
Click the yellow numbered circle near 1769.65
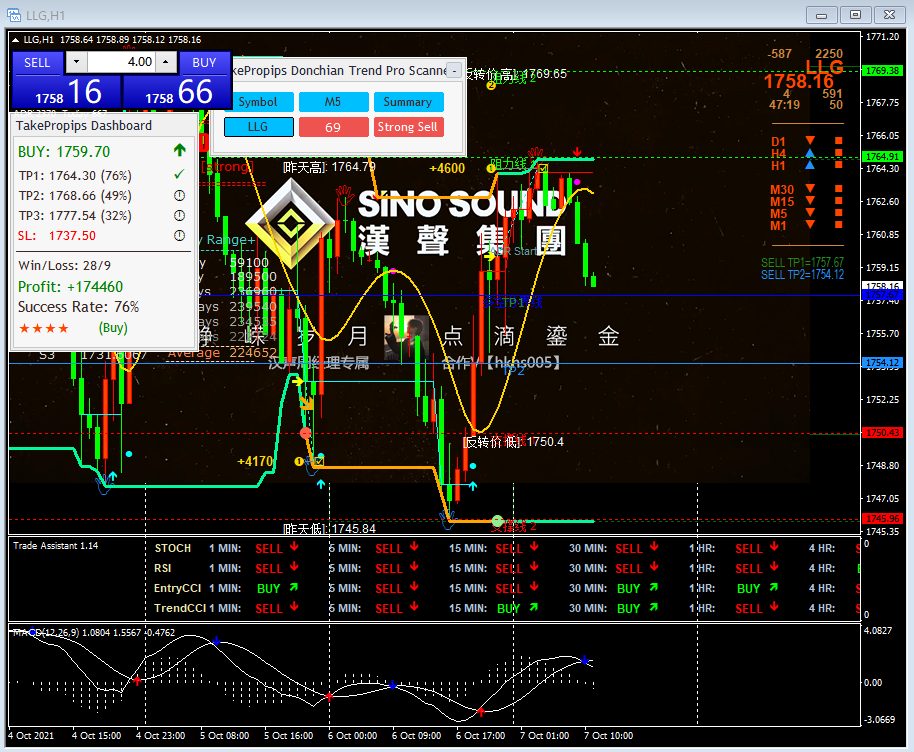click(x=491, y=85)
